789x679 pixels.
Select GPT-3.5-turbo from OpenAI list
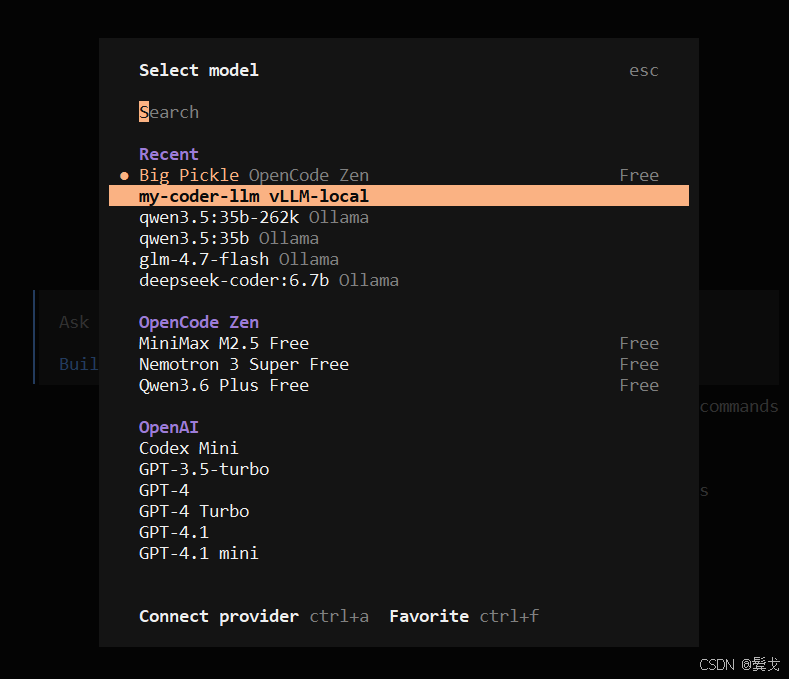[399, 470]
